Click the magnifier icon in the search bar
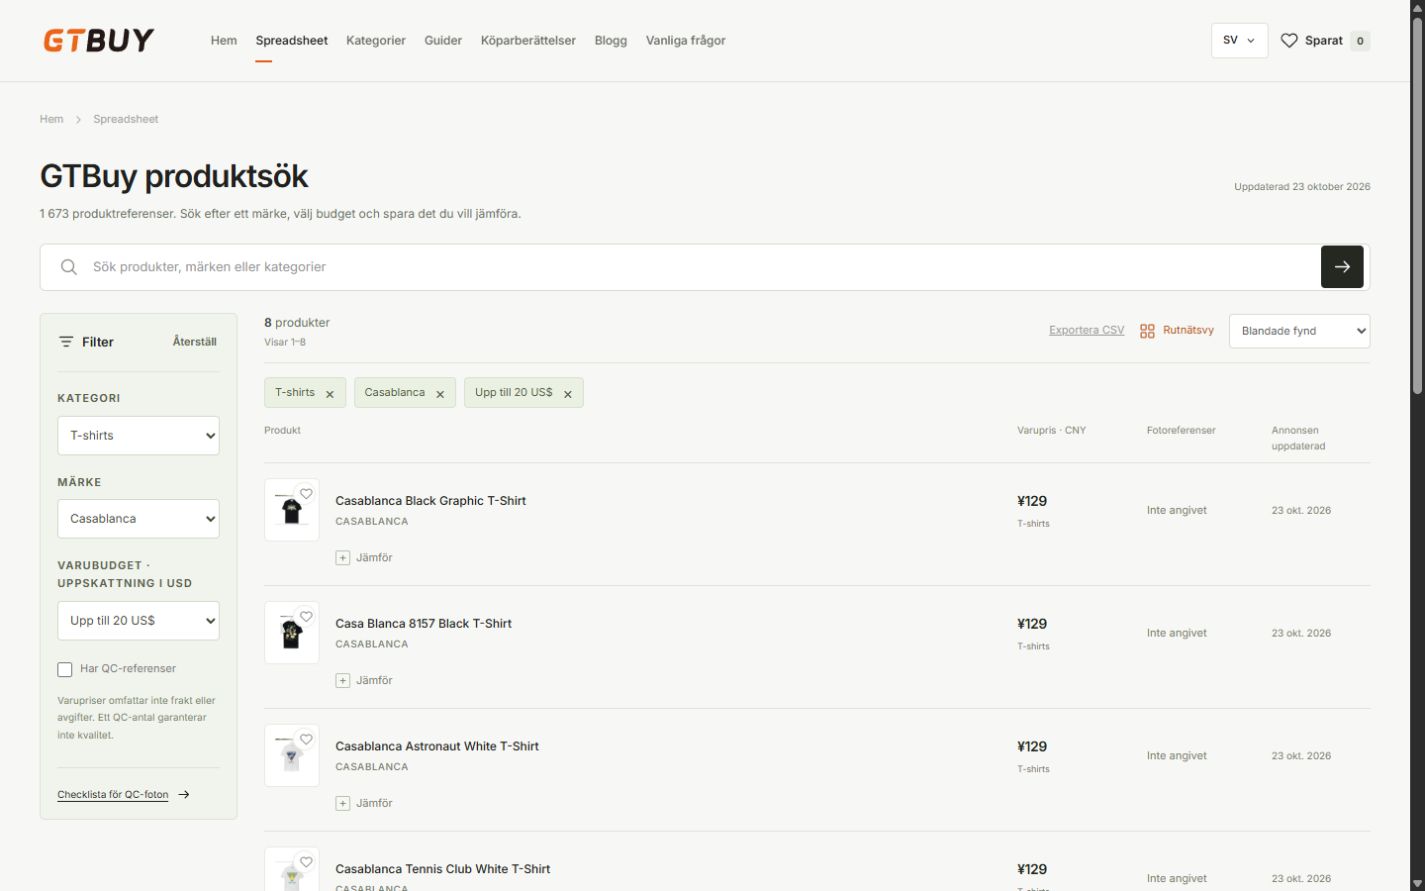The image size is (1425, 891). click(x=68, y=267)
